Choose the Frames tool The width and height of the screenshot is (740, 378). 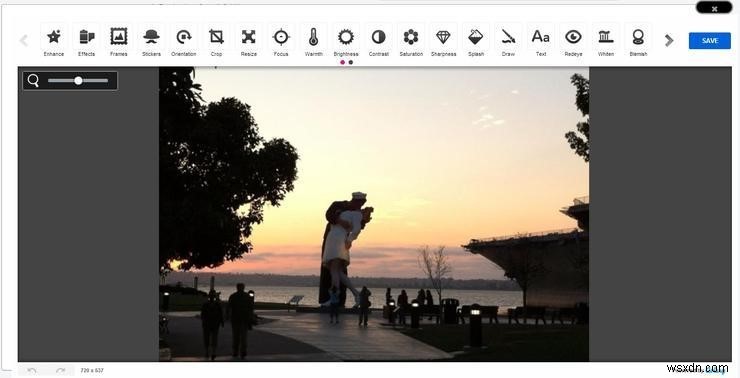point(118,41)
